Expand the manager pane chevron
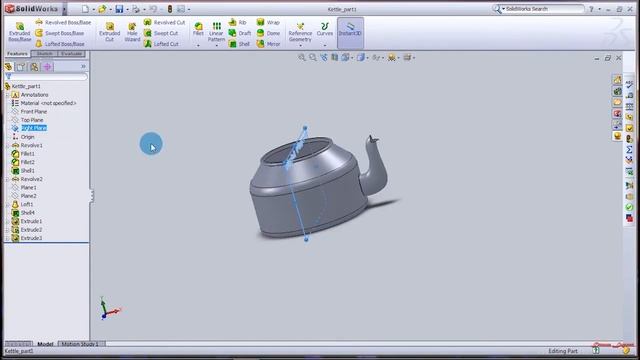The image size is (640, 360). (83, 67)
